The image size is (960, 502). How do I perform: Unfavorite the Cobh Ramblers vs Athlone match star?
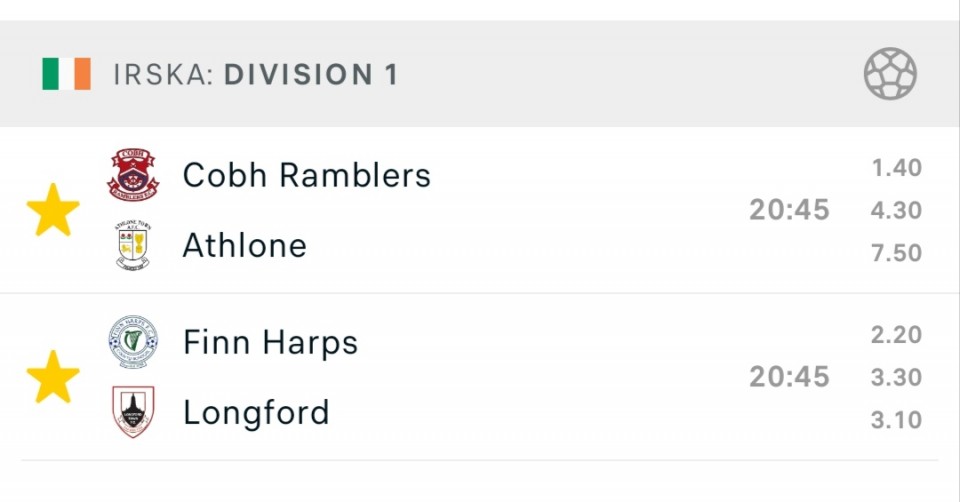click(x=53, y=210)
